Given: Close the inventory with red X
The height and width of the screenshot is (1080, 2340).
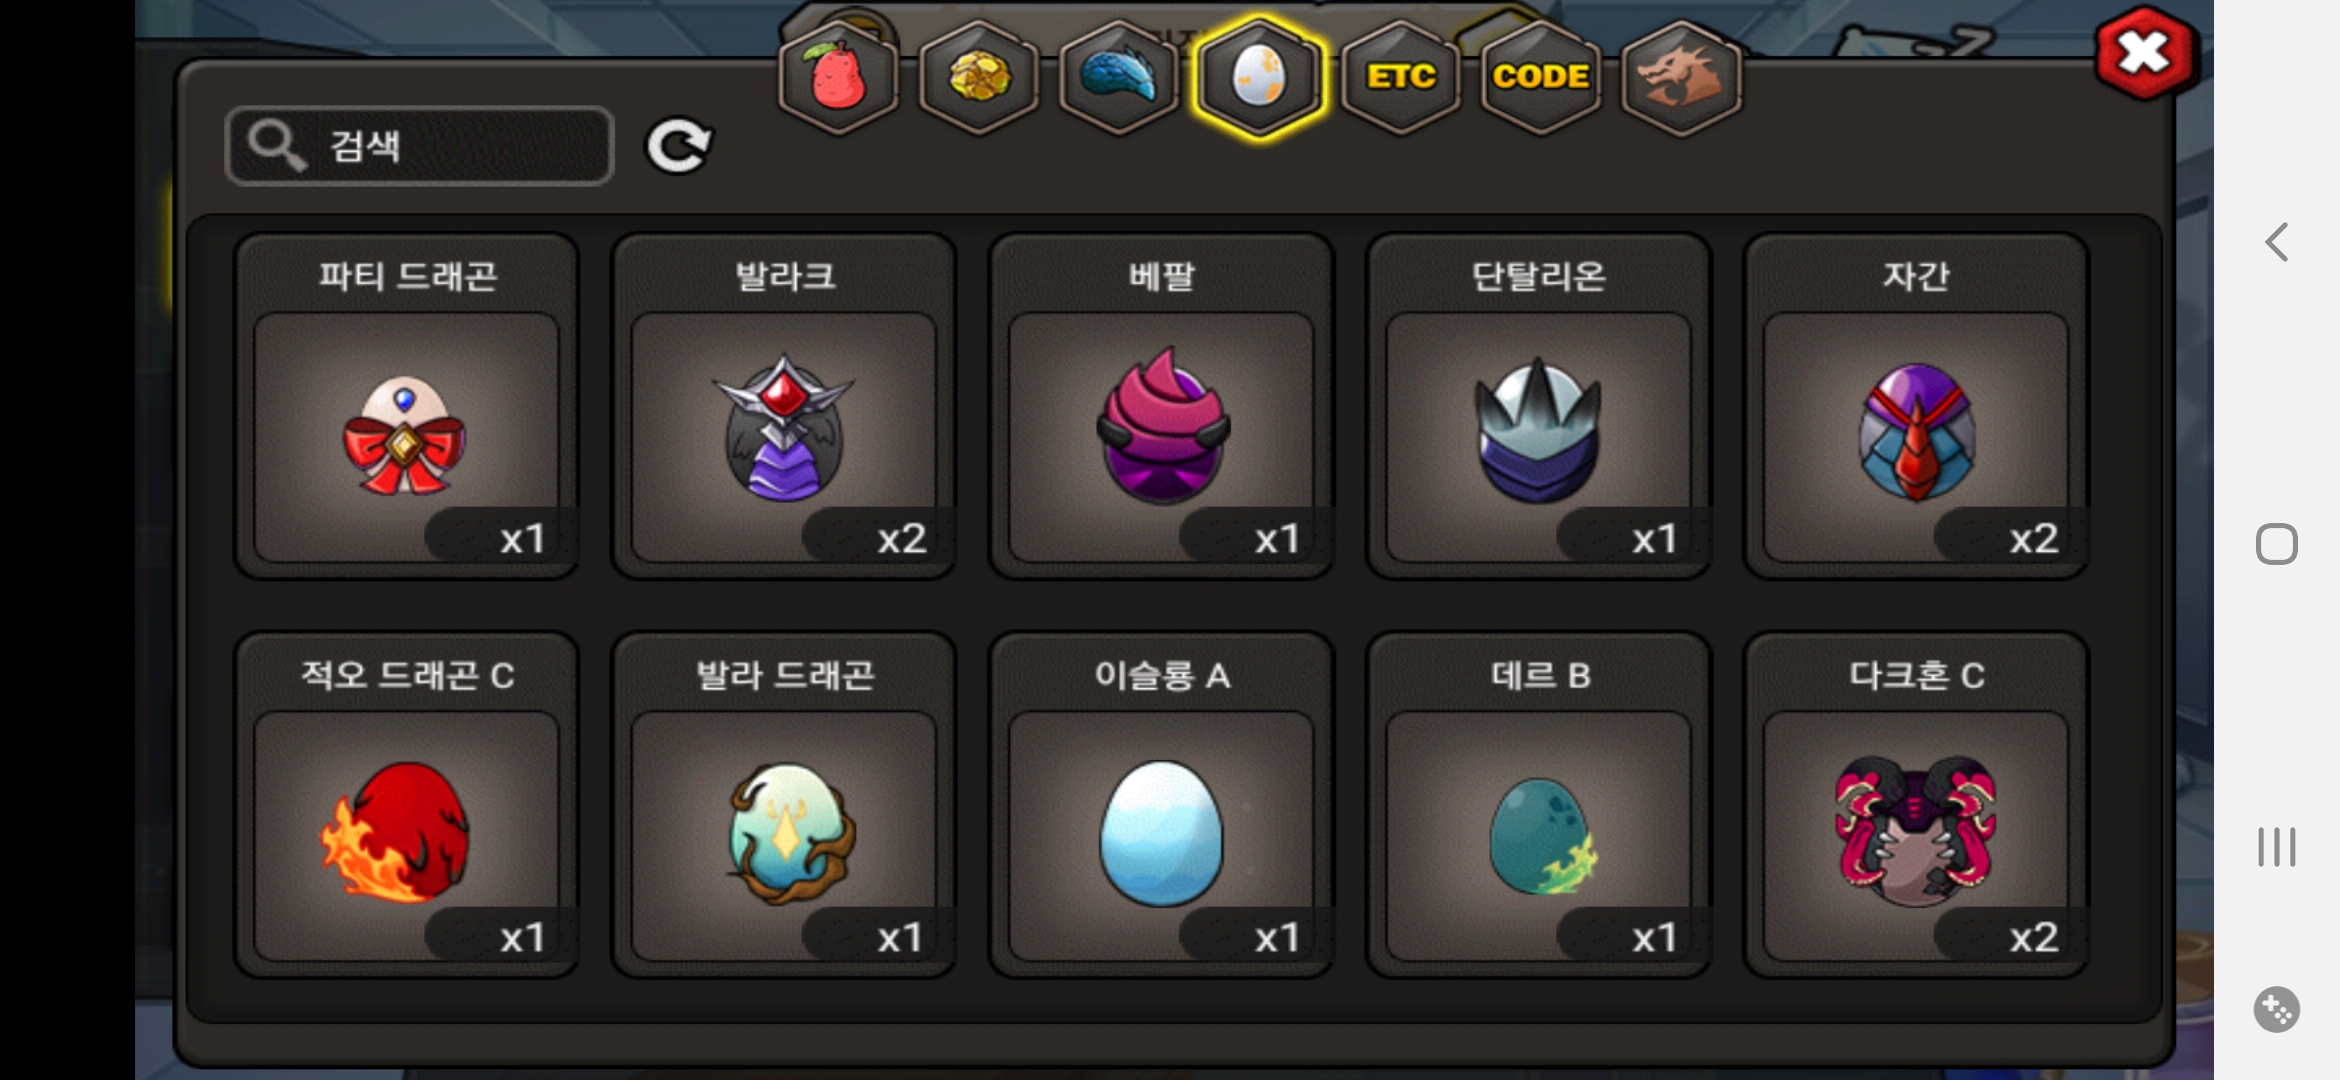Looking at the screenshot, I should pyautogui.click(x=2144, y=54).
